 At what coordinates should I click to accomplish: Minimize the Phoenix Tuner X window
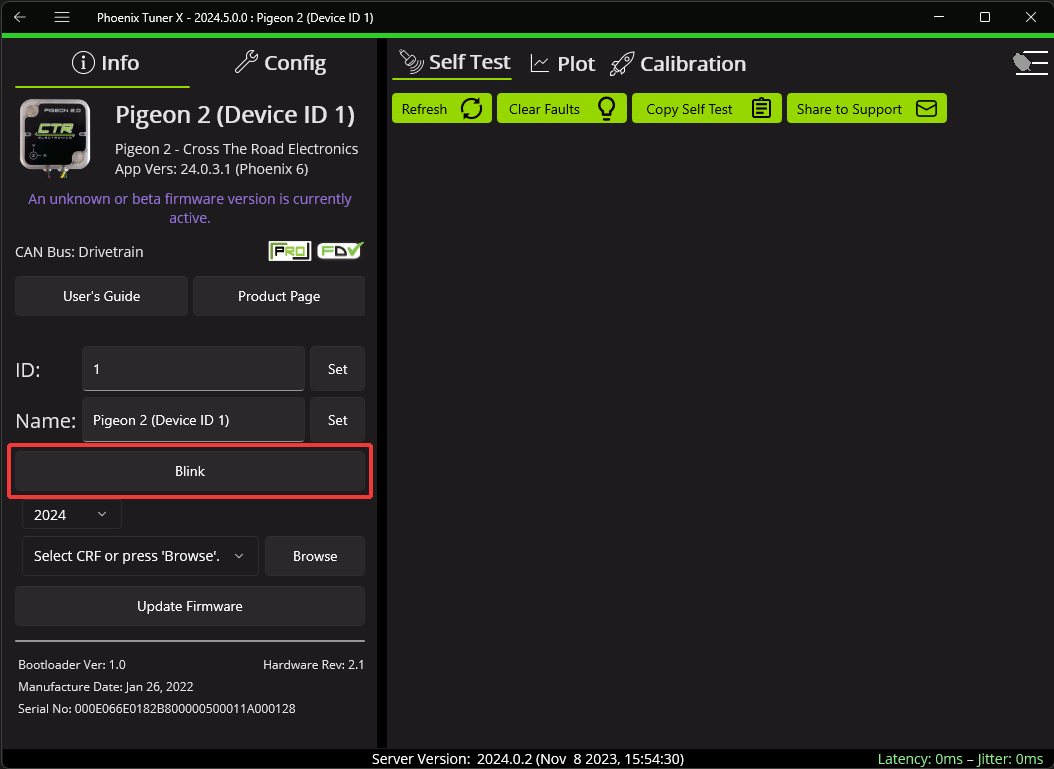click(938, 17)
